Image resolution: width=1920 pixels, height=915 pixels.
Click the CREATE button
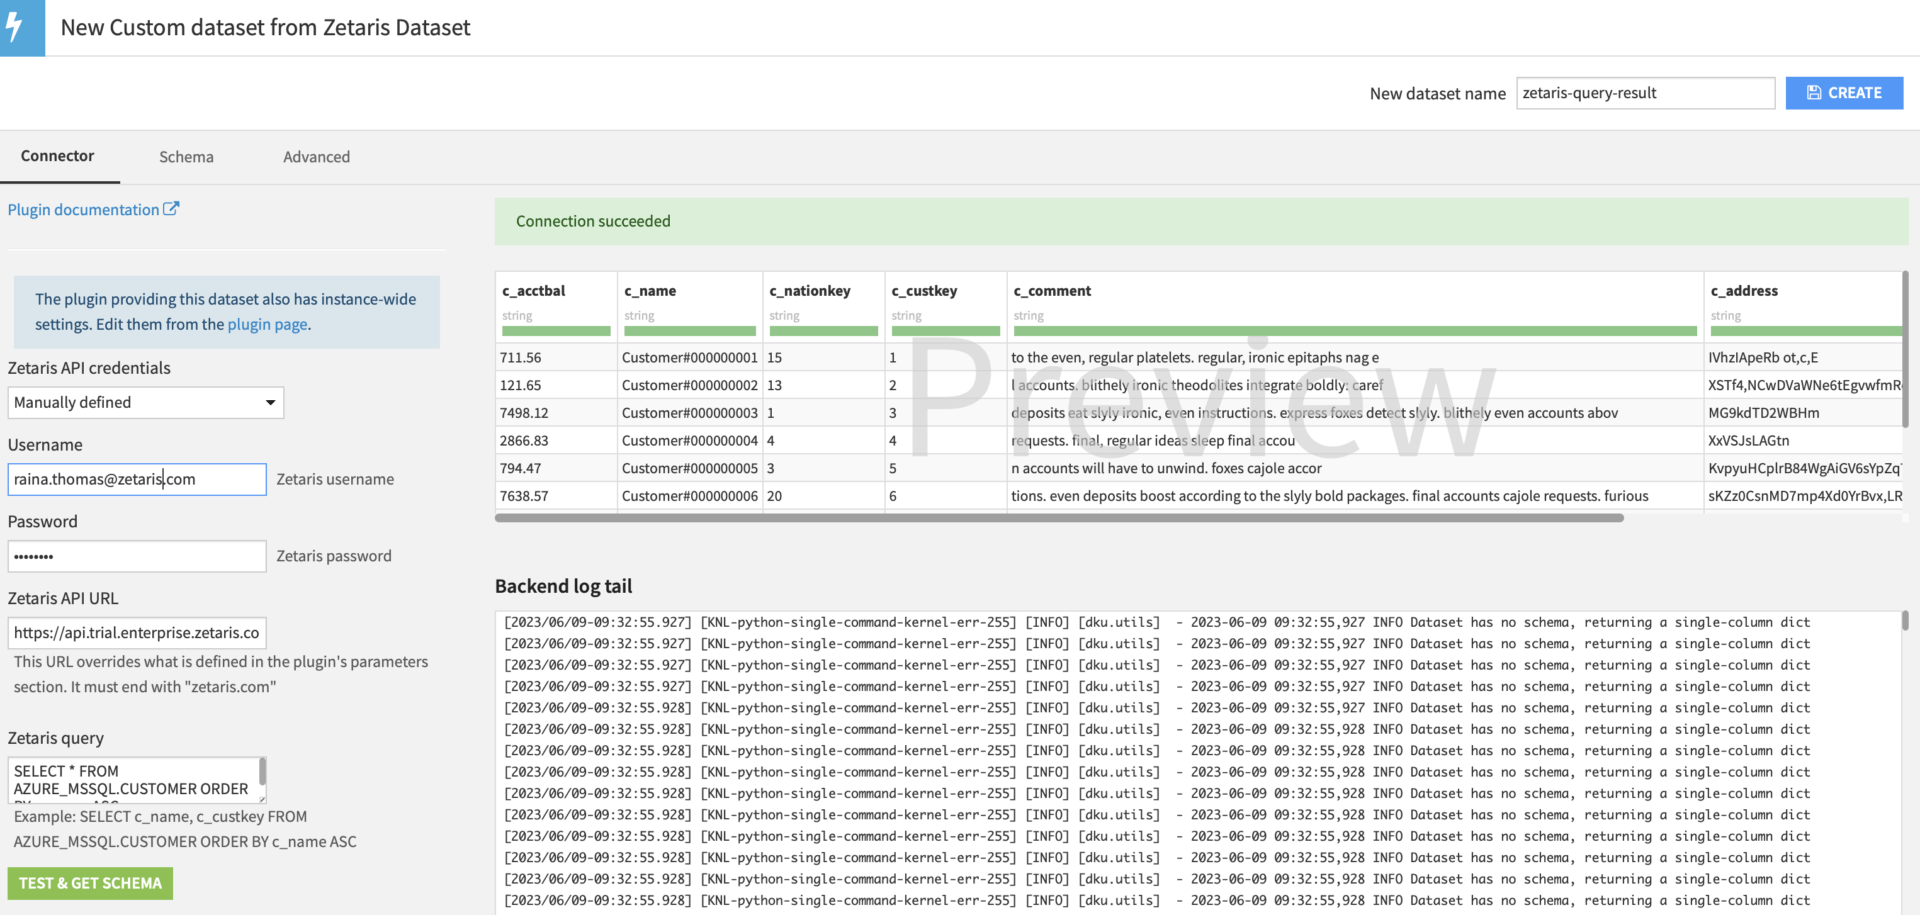(1844, 92)
